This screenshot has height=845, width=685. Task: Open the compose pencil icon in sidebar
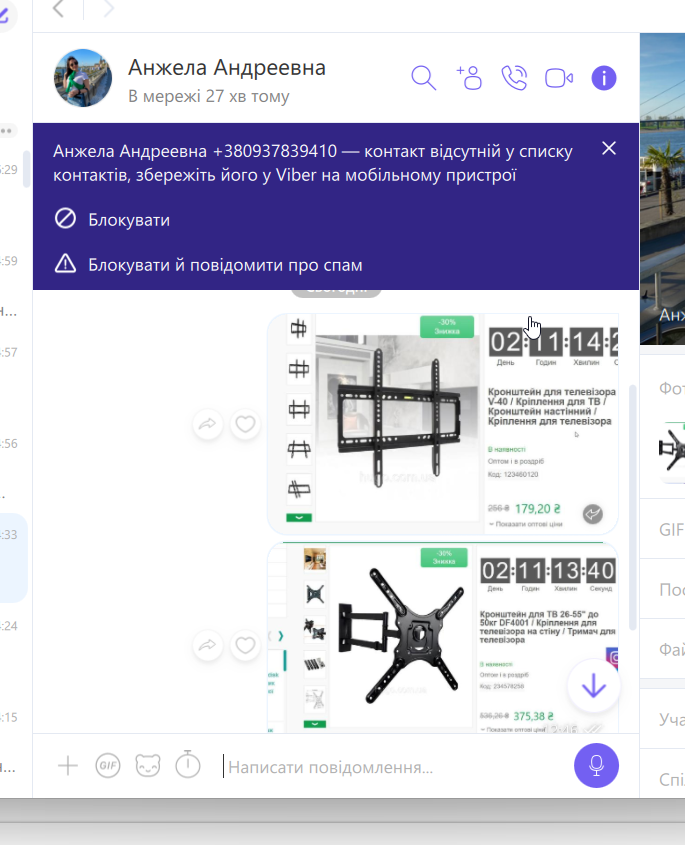click(4, 14)
